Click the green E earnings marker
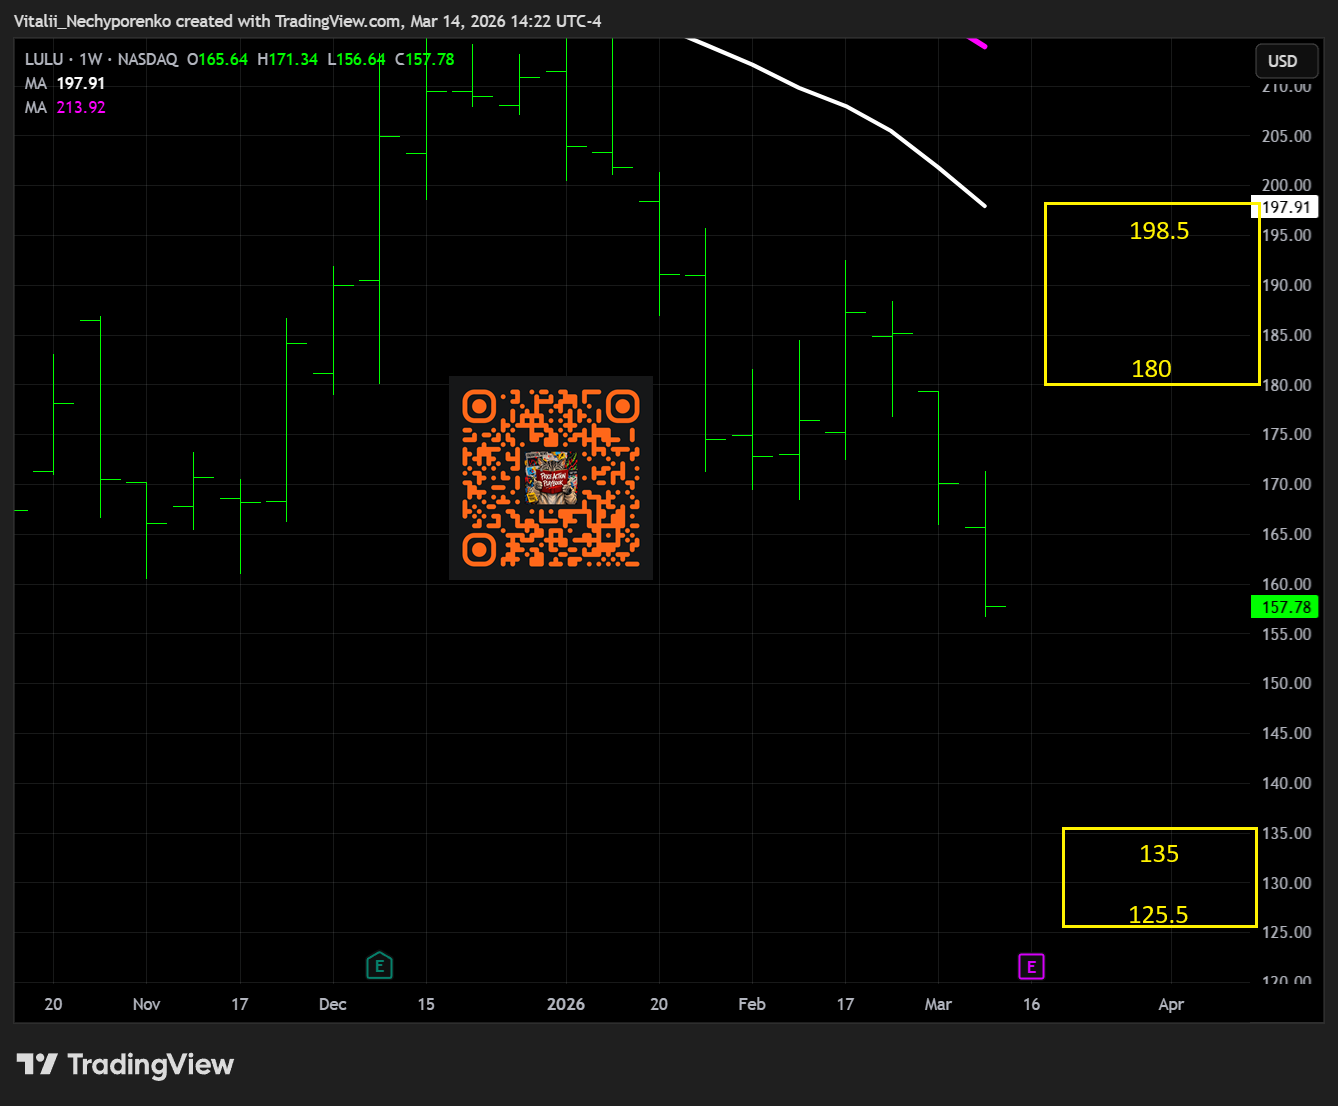Image resolution: width=1338 pixels, height=1106 pixels. point(379,966)
